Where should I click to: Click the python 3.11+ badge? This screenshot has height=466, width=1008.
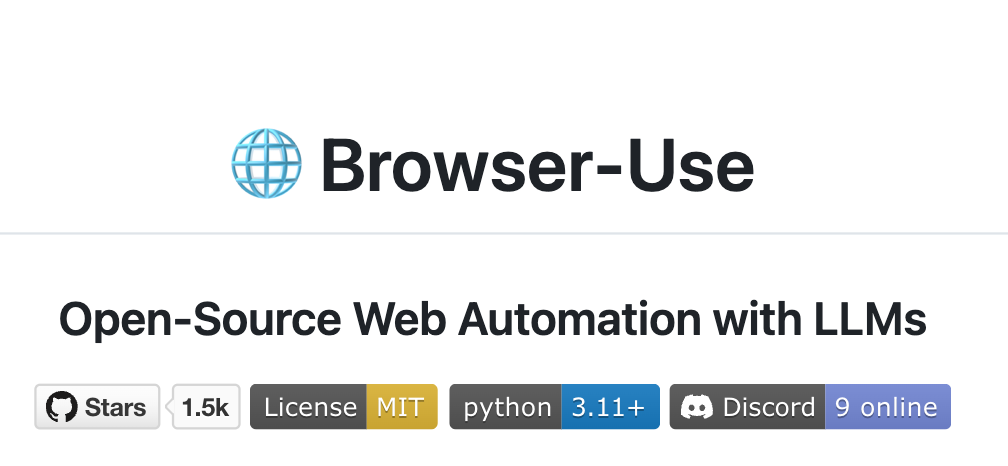(x=554, y=407)
